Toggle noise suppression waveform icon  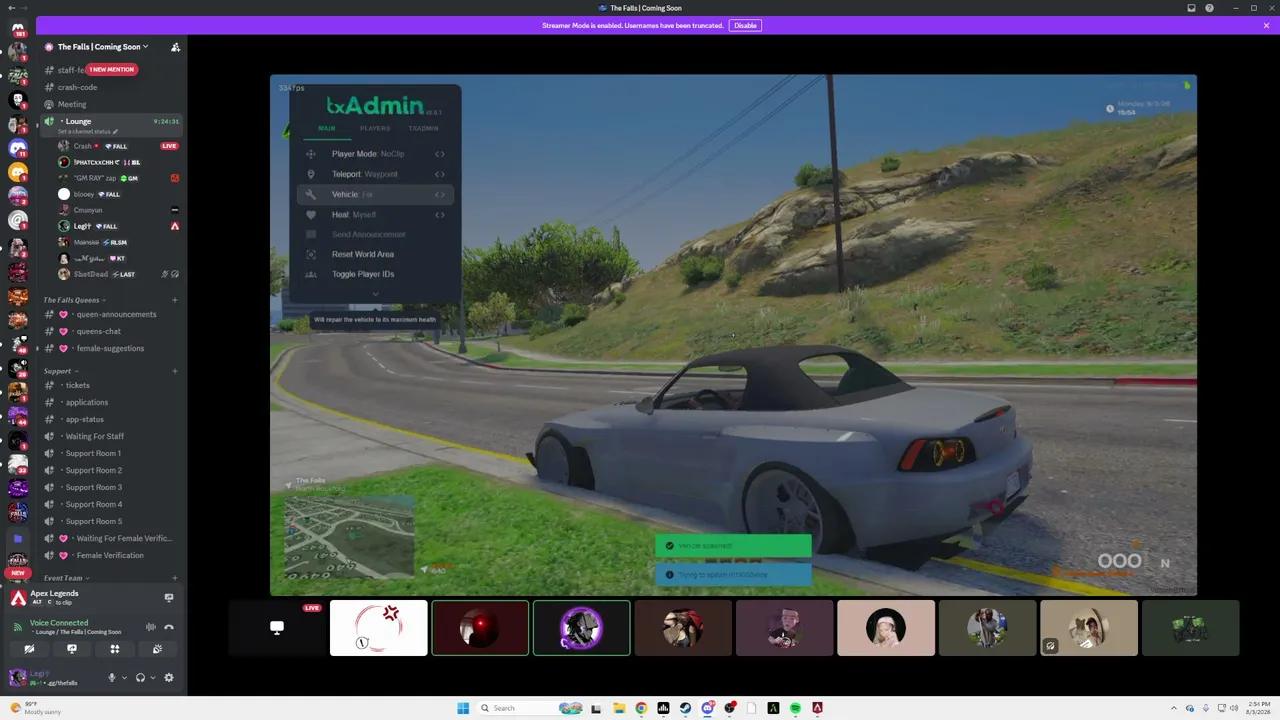(x=150, y=627)
